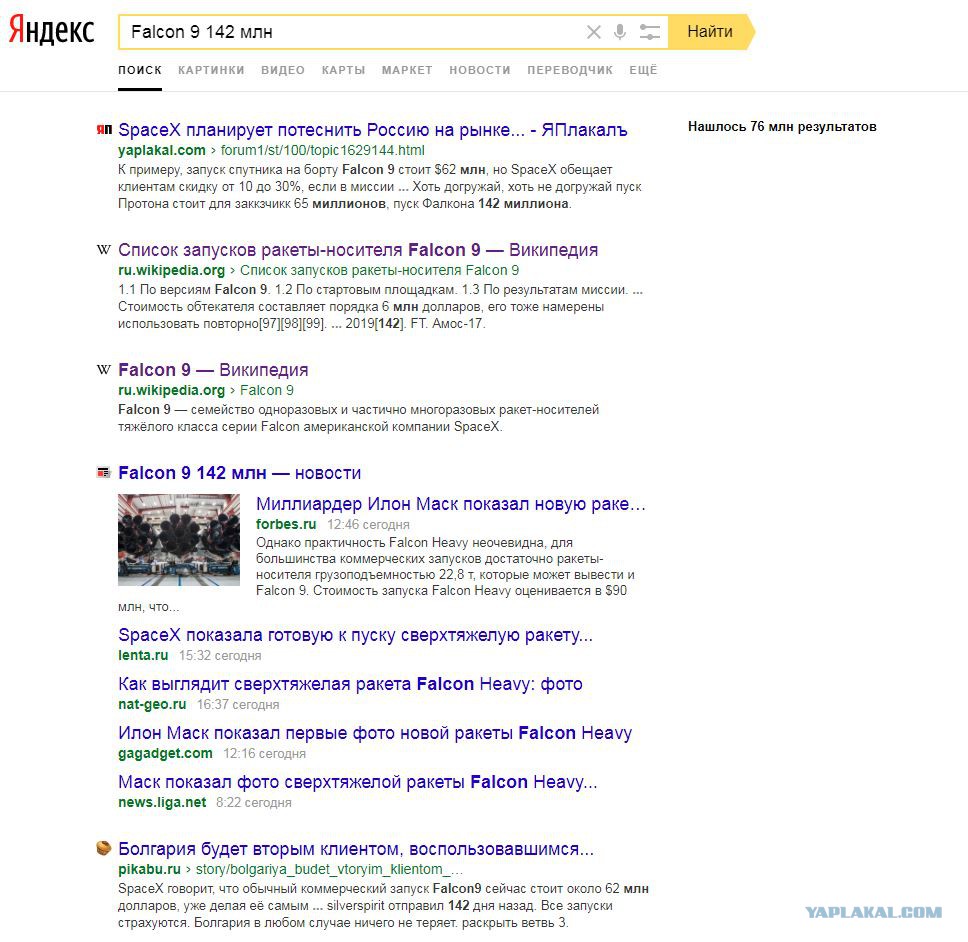Open search settings sliders icon

pos(649,31)
